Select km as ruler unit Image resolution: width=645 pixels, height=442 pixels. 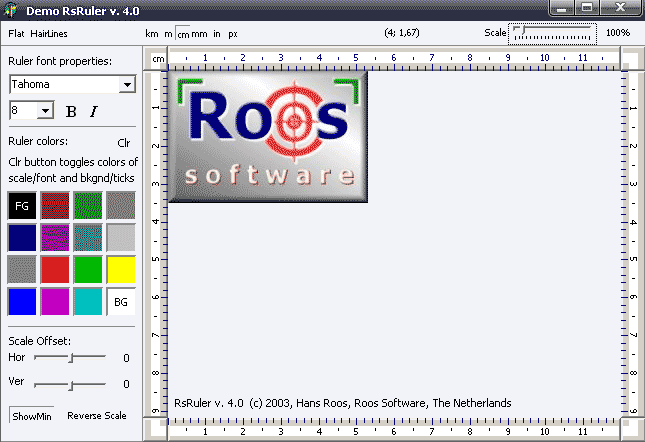tap(152, 34)
